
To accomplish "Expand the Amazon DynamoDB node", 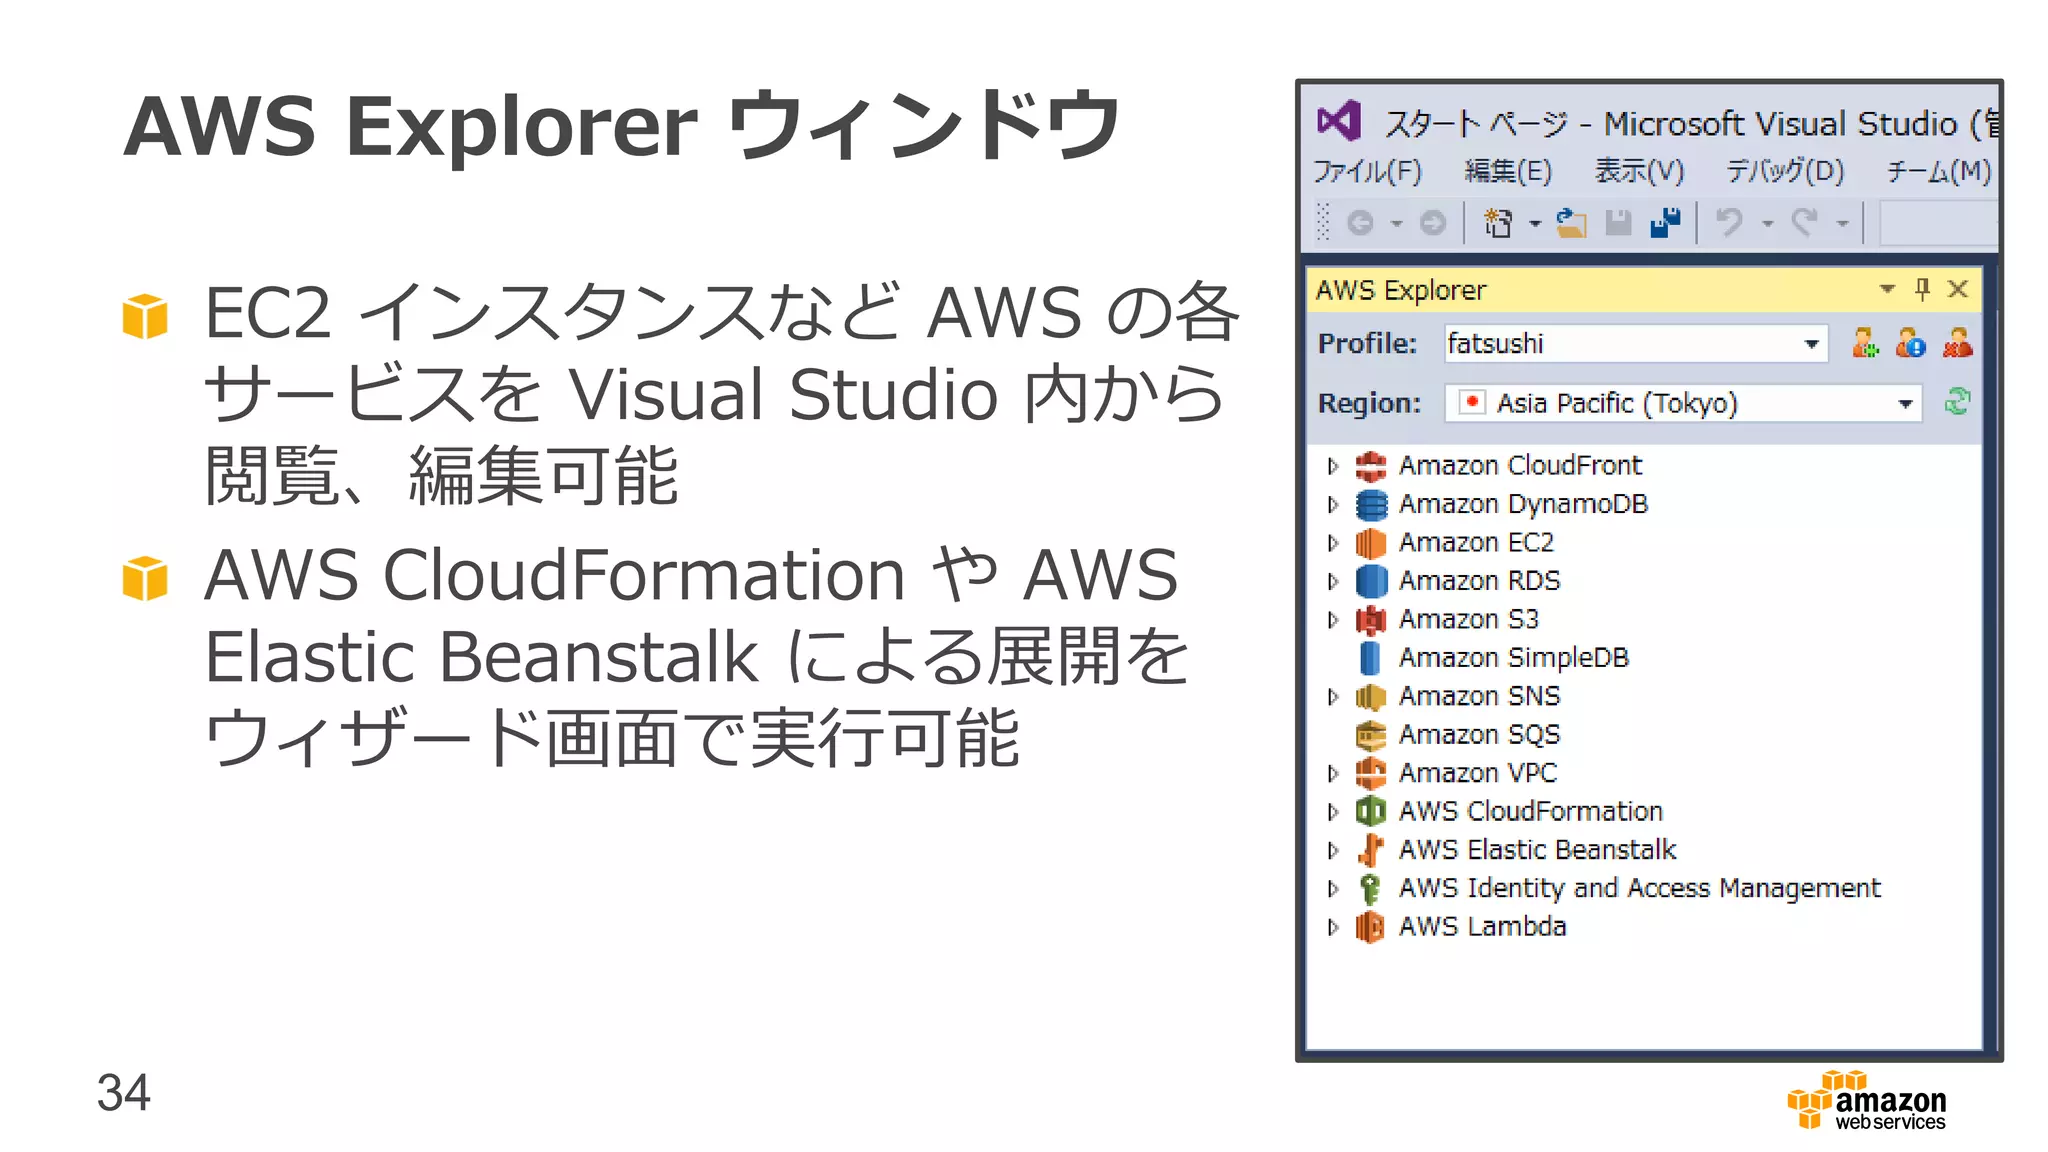I will [1333, 505].
